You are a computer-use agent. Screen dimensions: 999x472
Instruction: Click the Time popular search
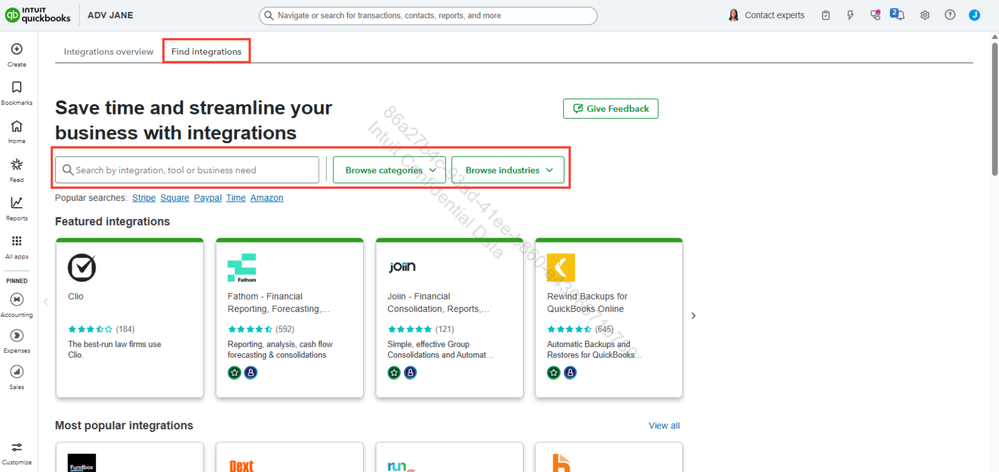(236, 198)
